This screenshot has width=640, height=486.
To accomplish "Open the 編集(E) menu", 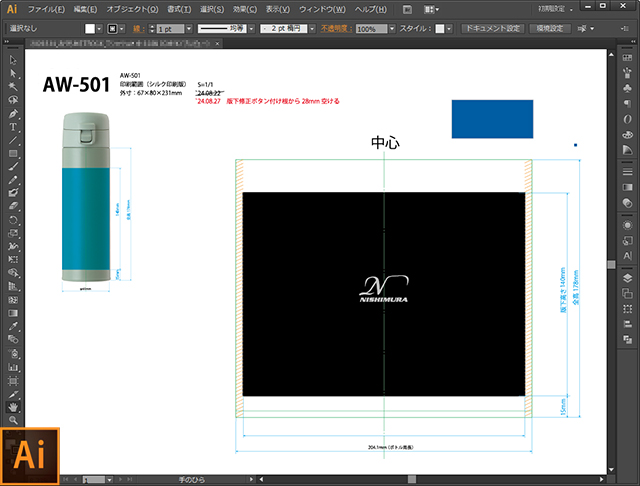I will 85,9.
